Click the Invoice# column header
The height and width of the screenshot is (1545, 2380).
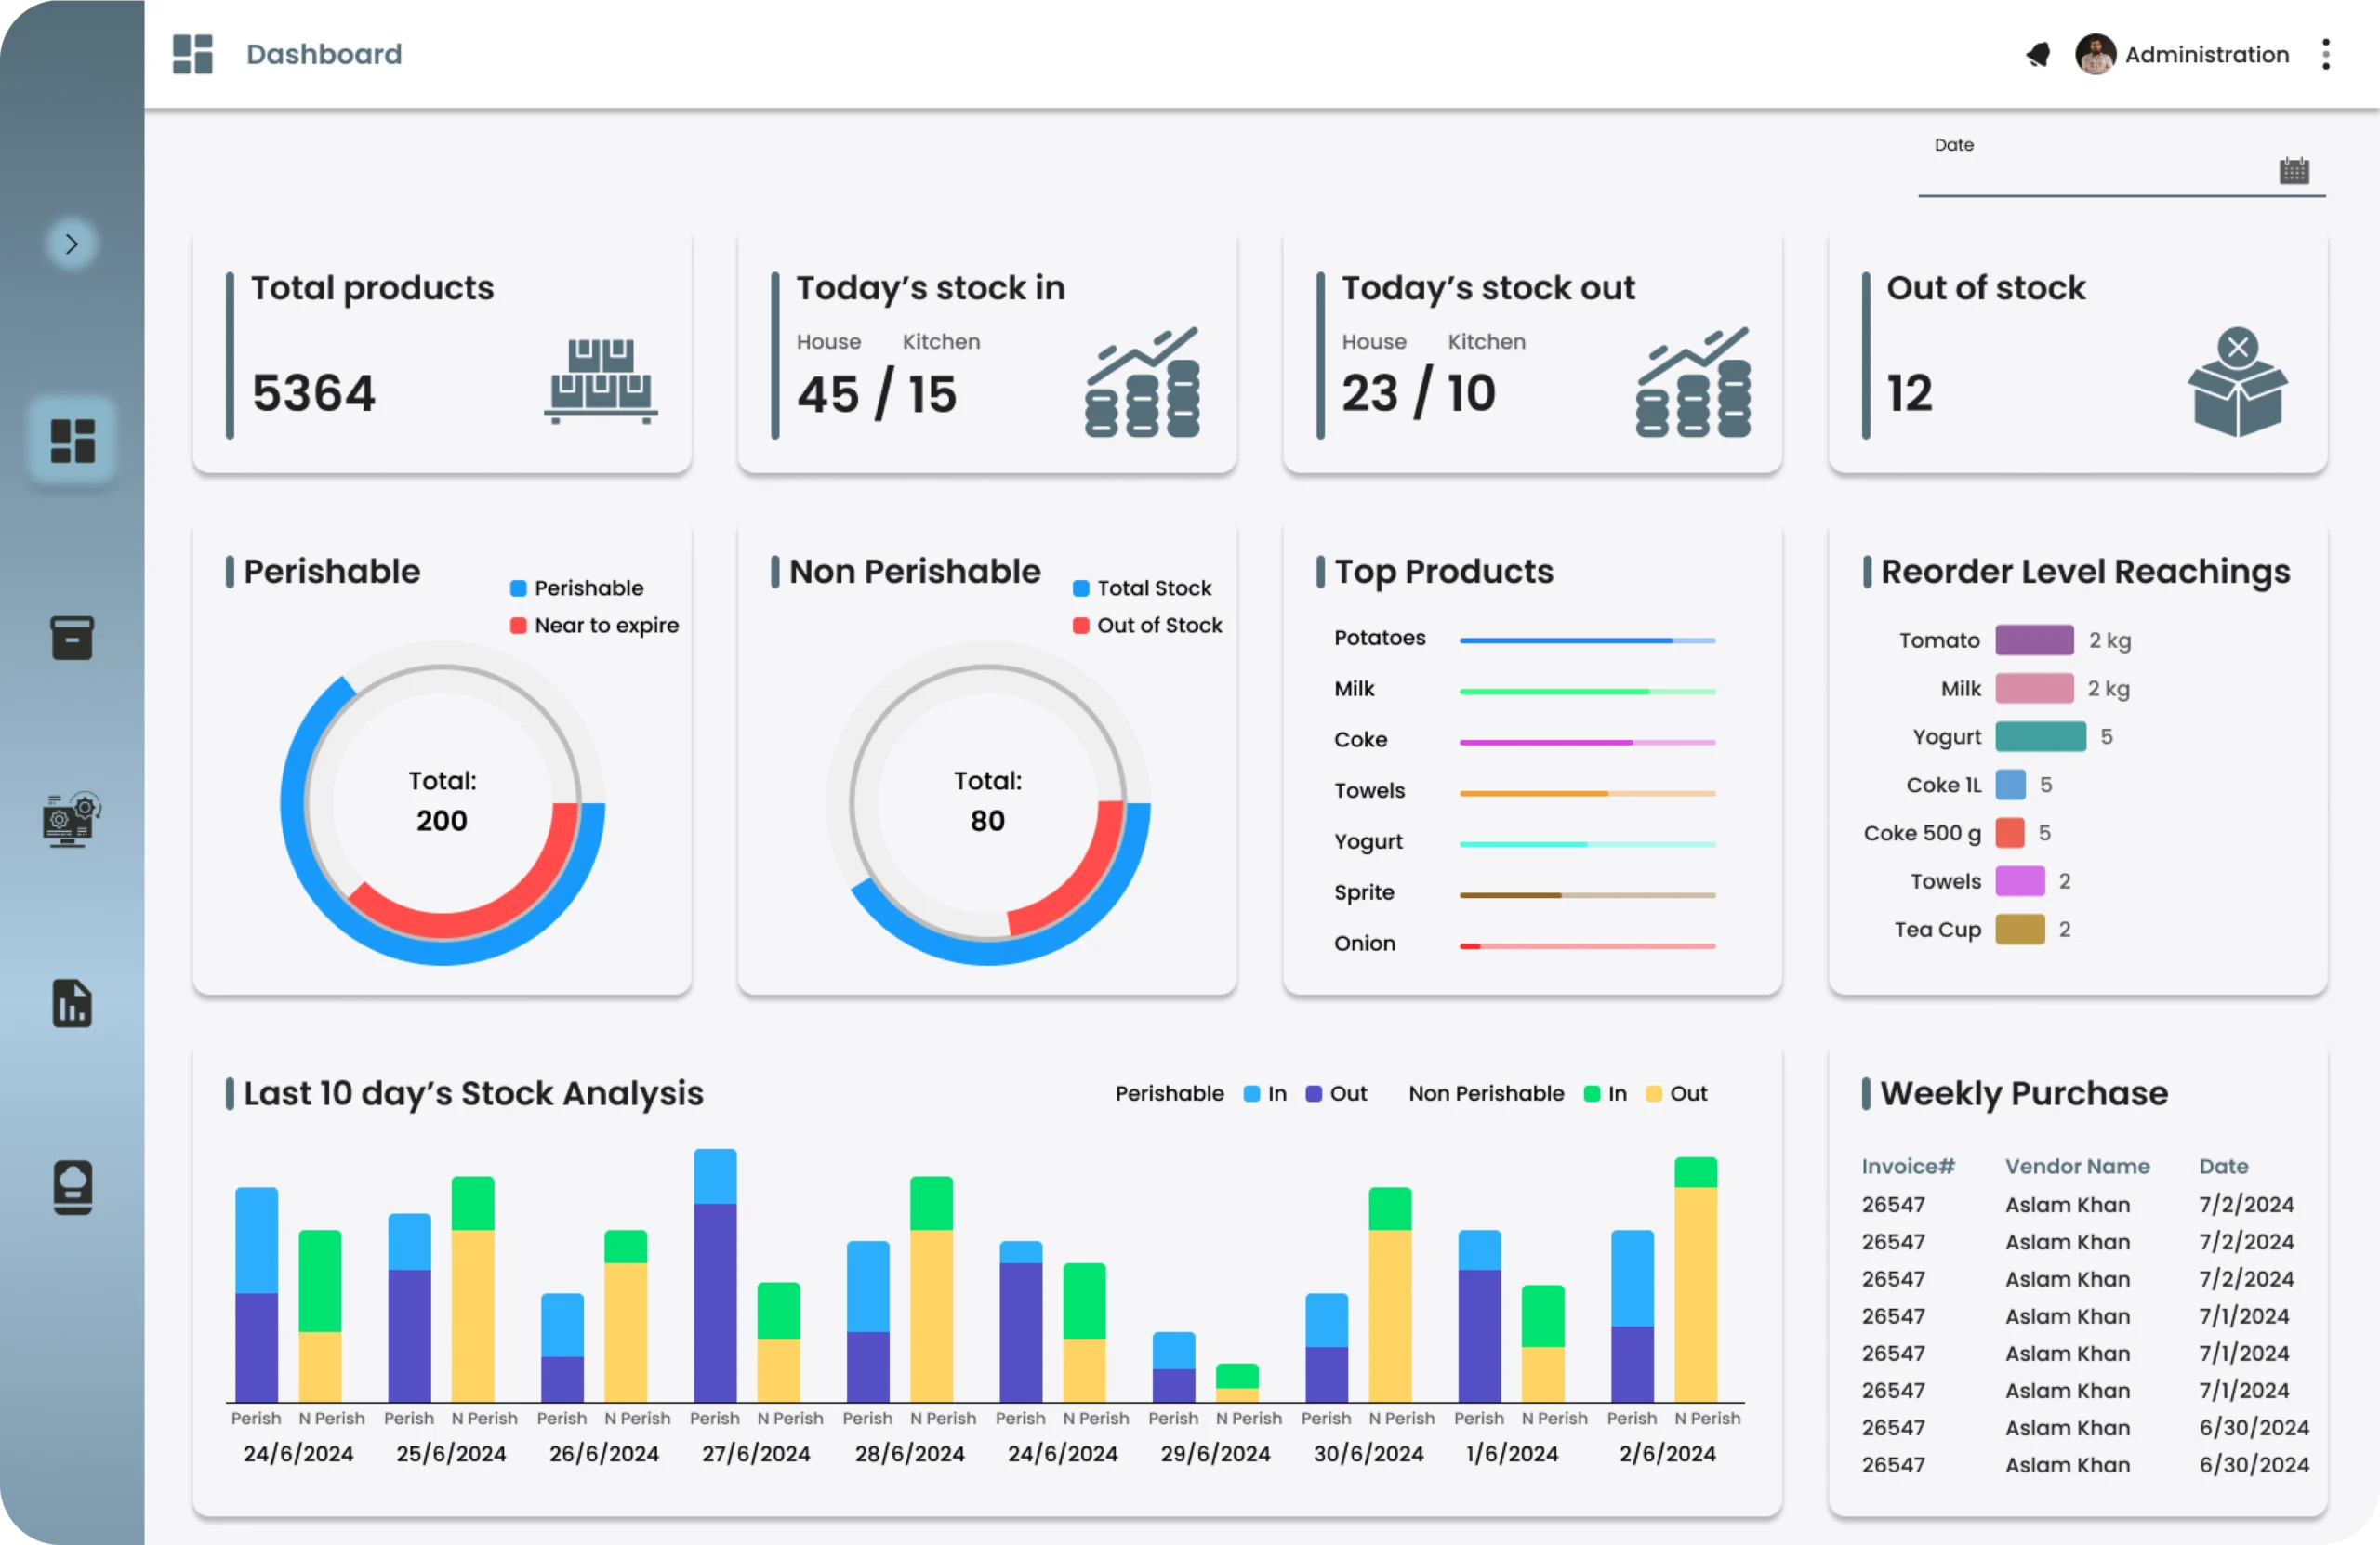tap(1908, 1166)
